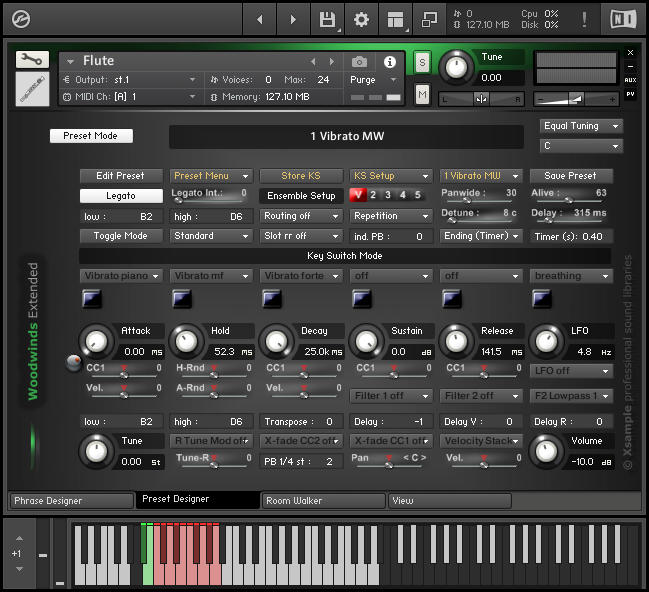Click the header Tune knob

[x=456, y=67]
